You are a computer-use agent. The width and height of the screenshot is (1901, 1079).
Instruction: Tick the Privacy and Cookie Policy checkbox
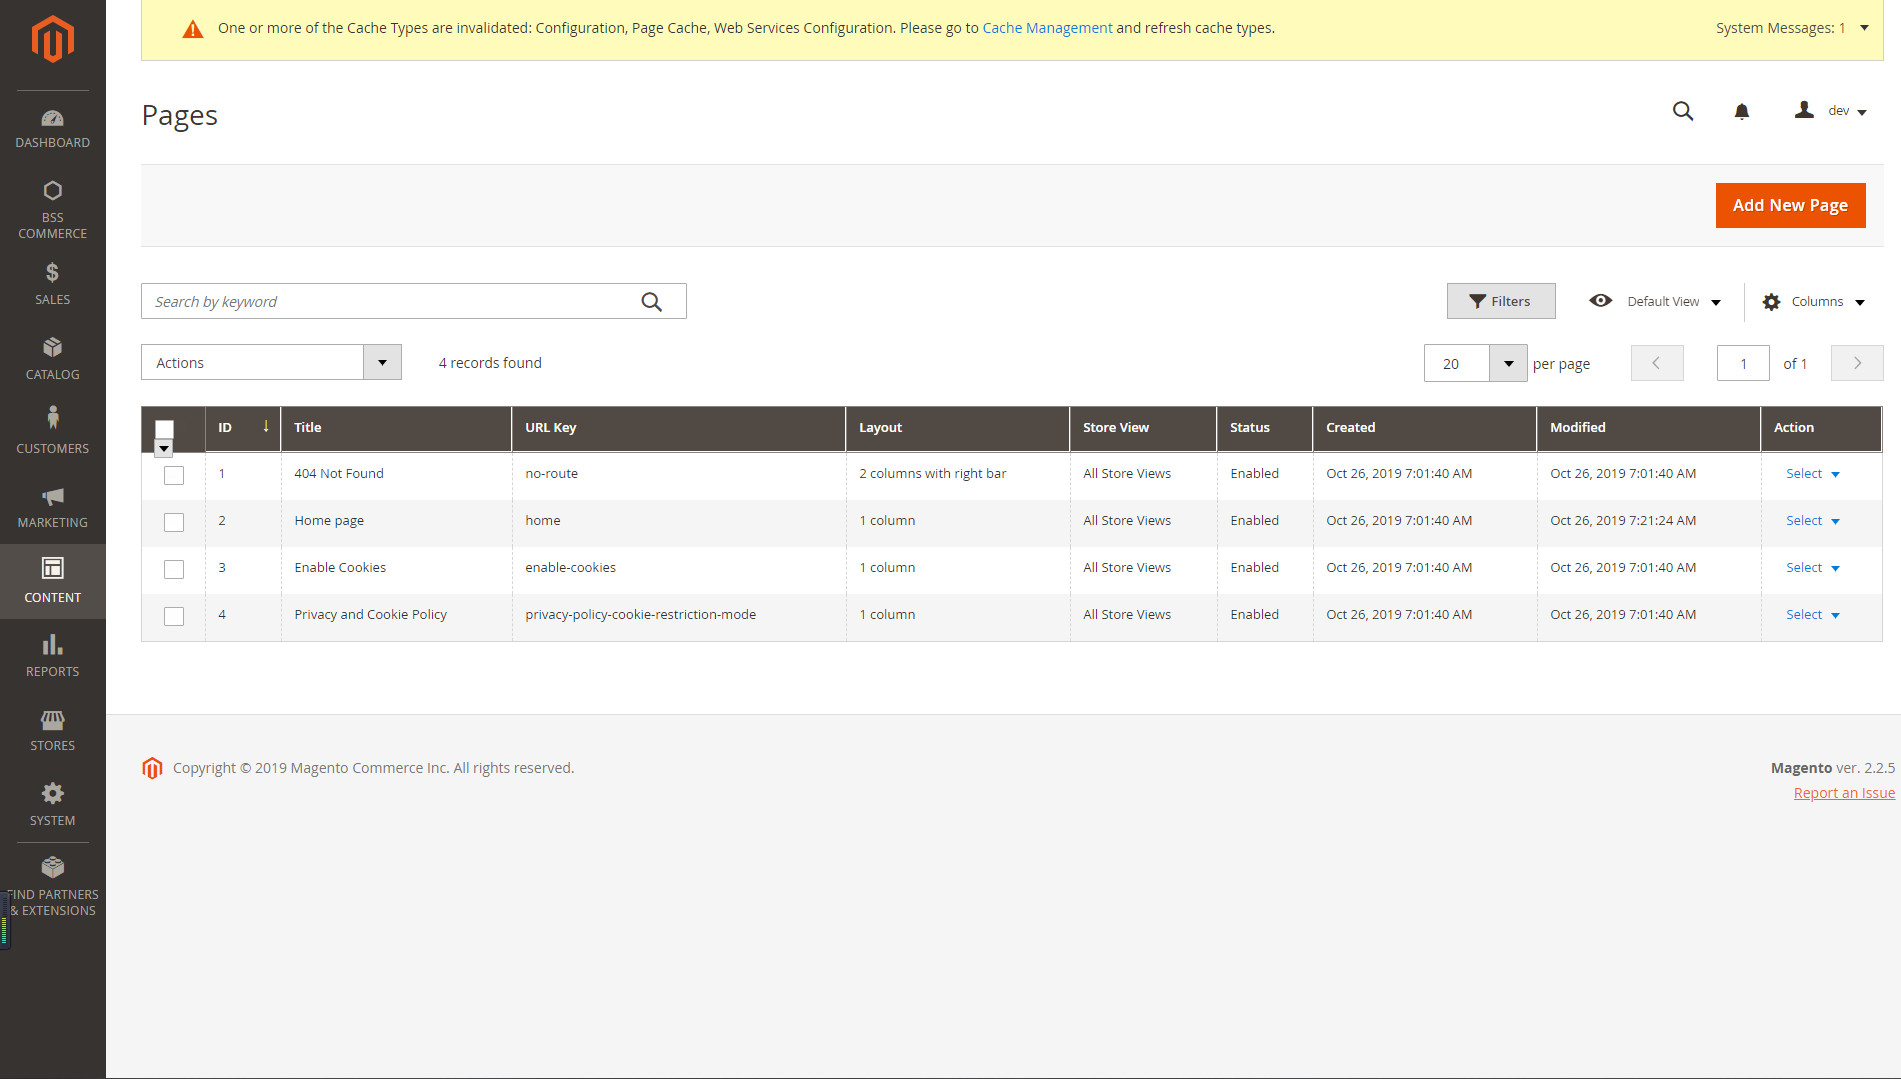click(174, 616)
